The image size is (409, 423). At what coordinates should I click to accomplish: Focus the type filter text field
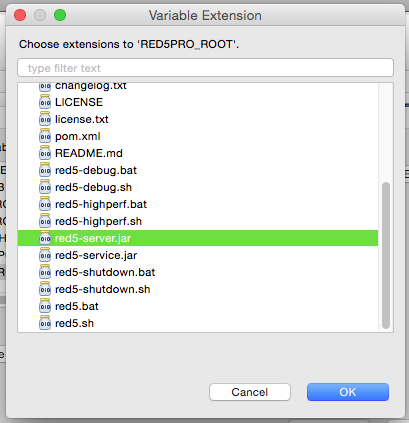[205, 68]
